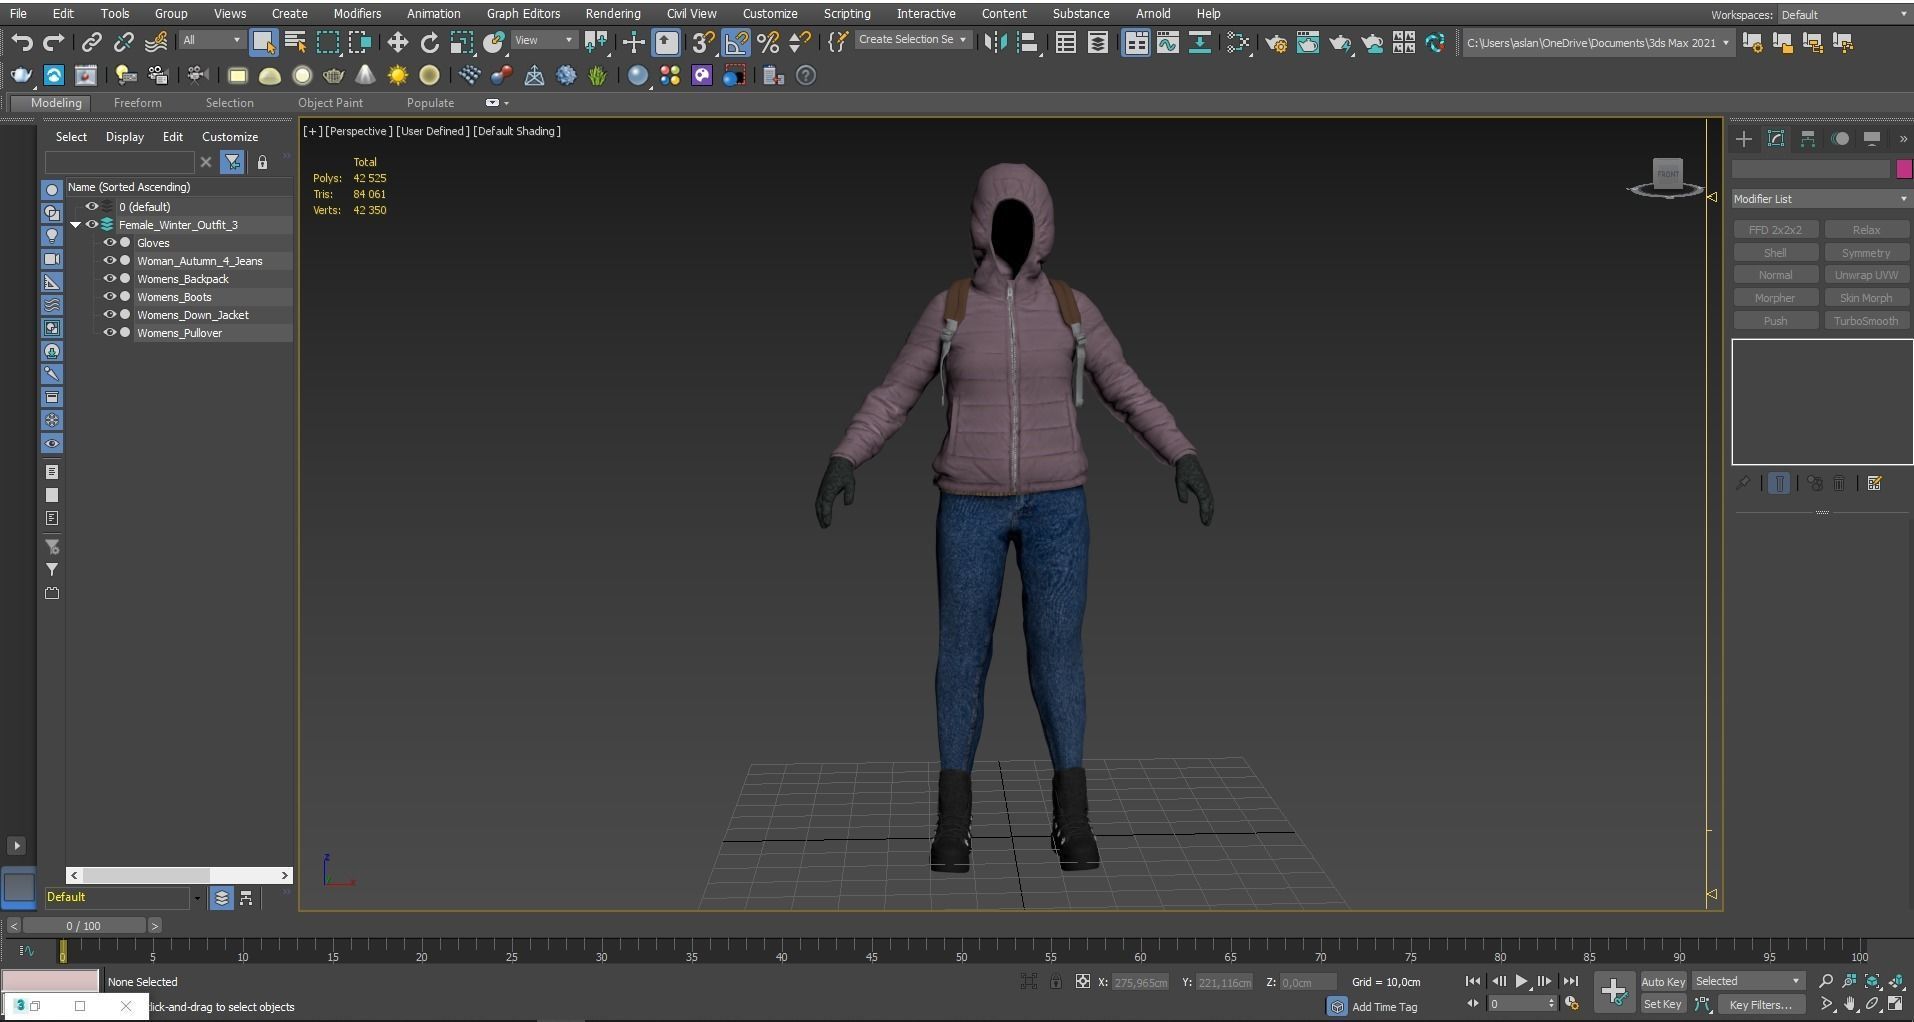Open the Material Editor icon

click(1238, 42)
